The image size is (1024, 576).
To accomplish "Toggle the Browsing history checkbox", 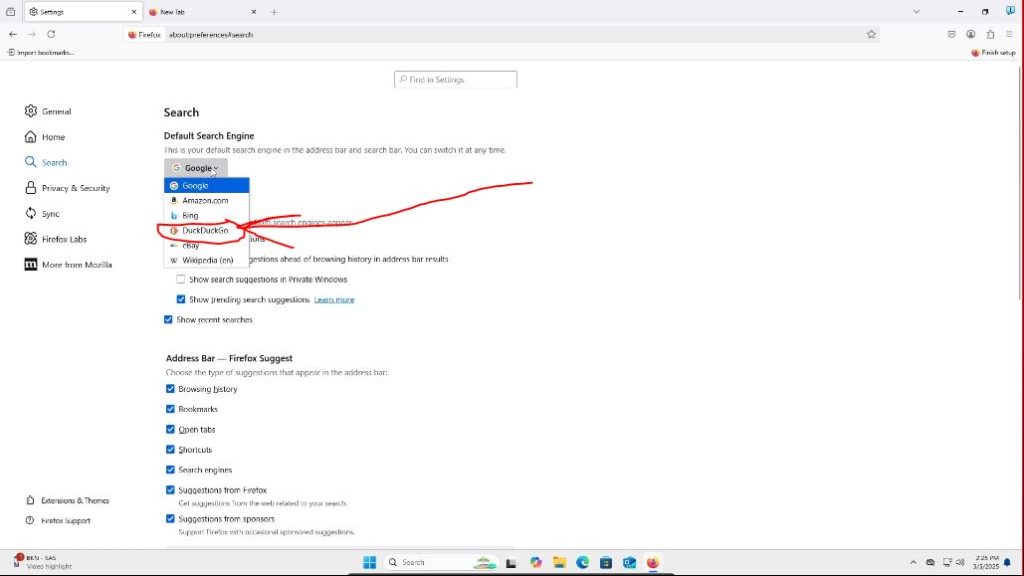I will 170,389.
